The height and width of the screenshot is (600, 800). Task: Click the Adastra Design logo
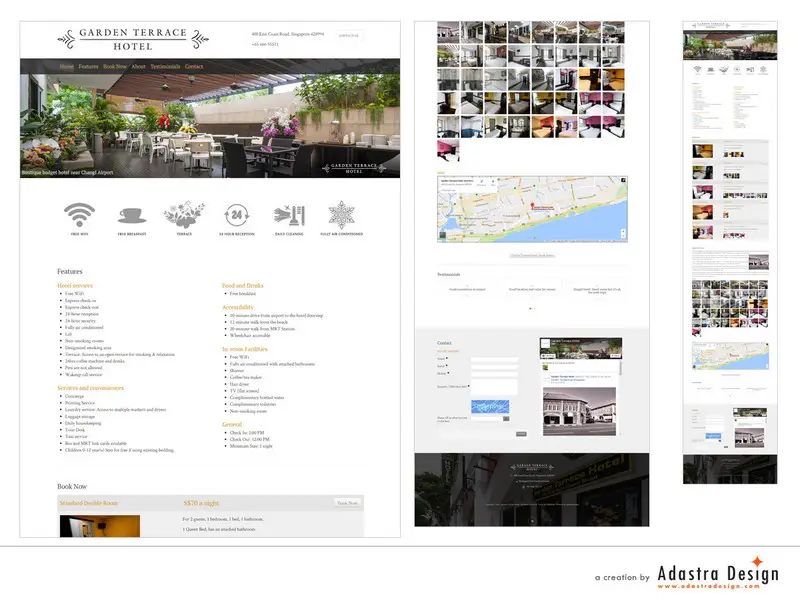[x=717, y=574]
